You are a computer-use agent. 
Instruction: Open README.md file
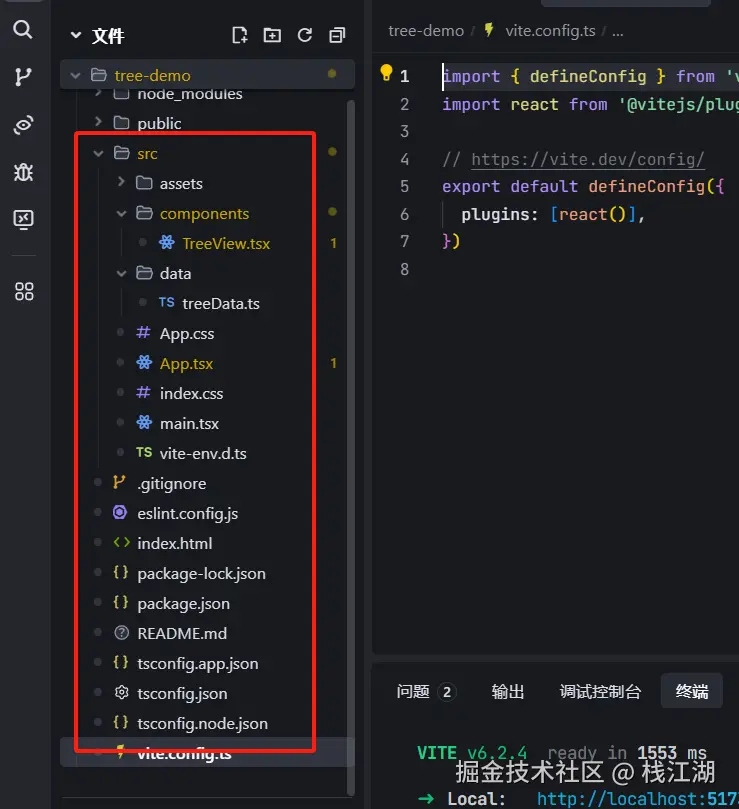[x=182, y=633]
